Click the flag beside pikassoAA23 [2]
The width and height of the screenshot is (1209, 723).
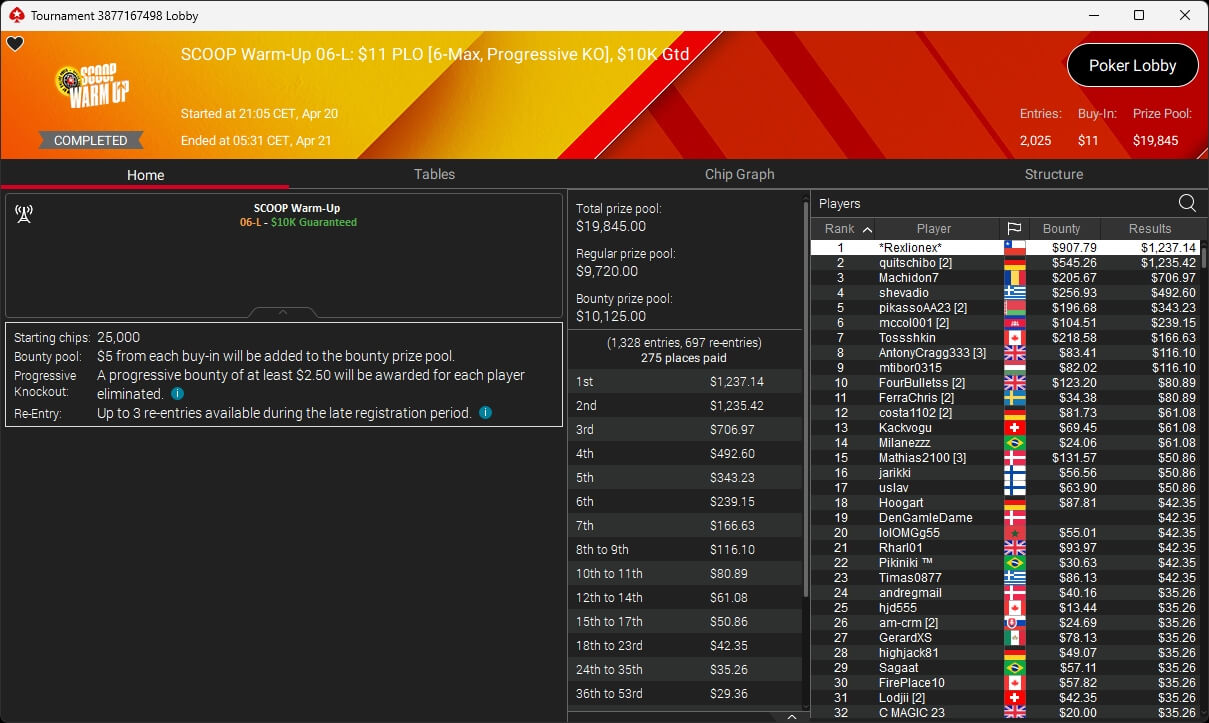click(1014, 308)
